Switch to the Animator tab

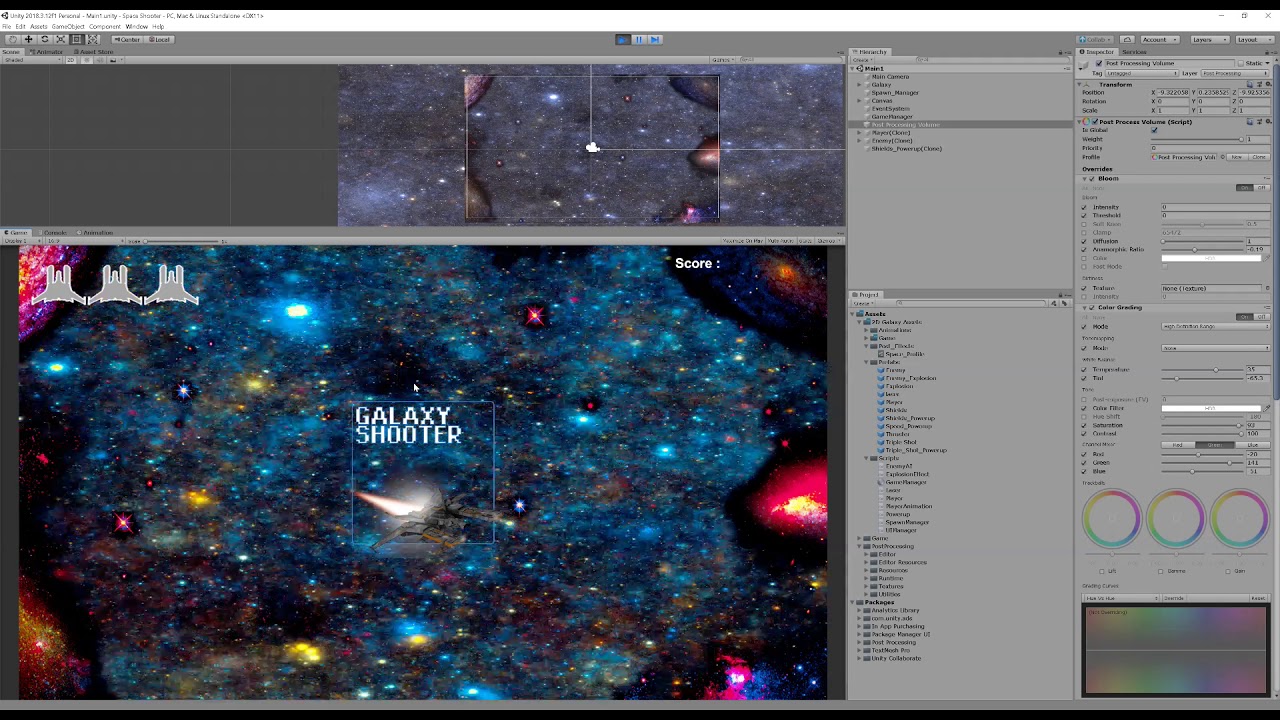coord(46,52)
